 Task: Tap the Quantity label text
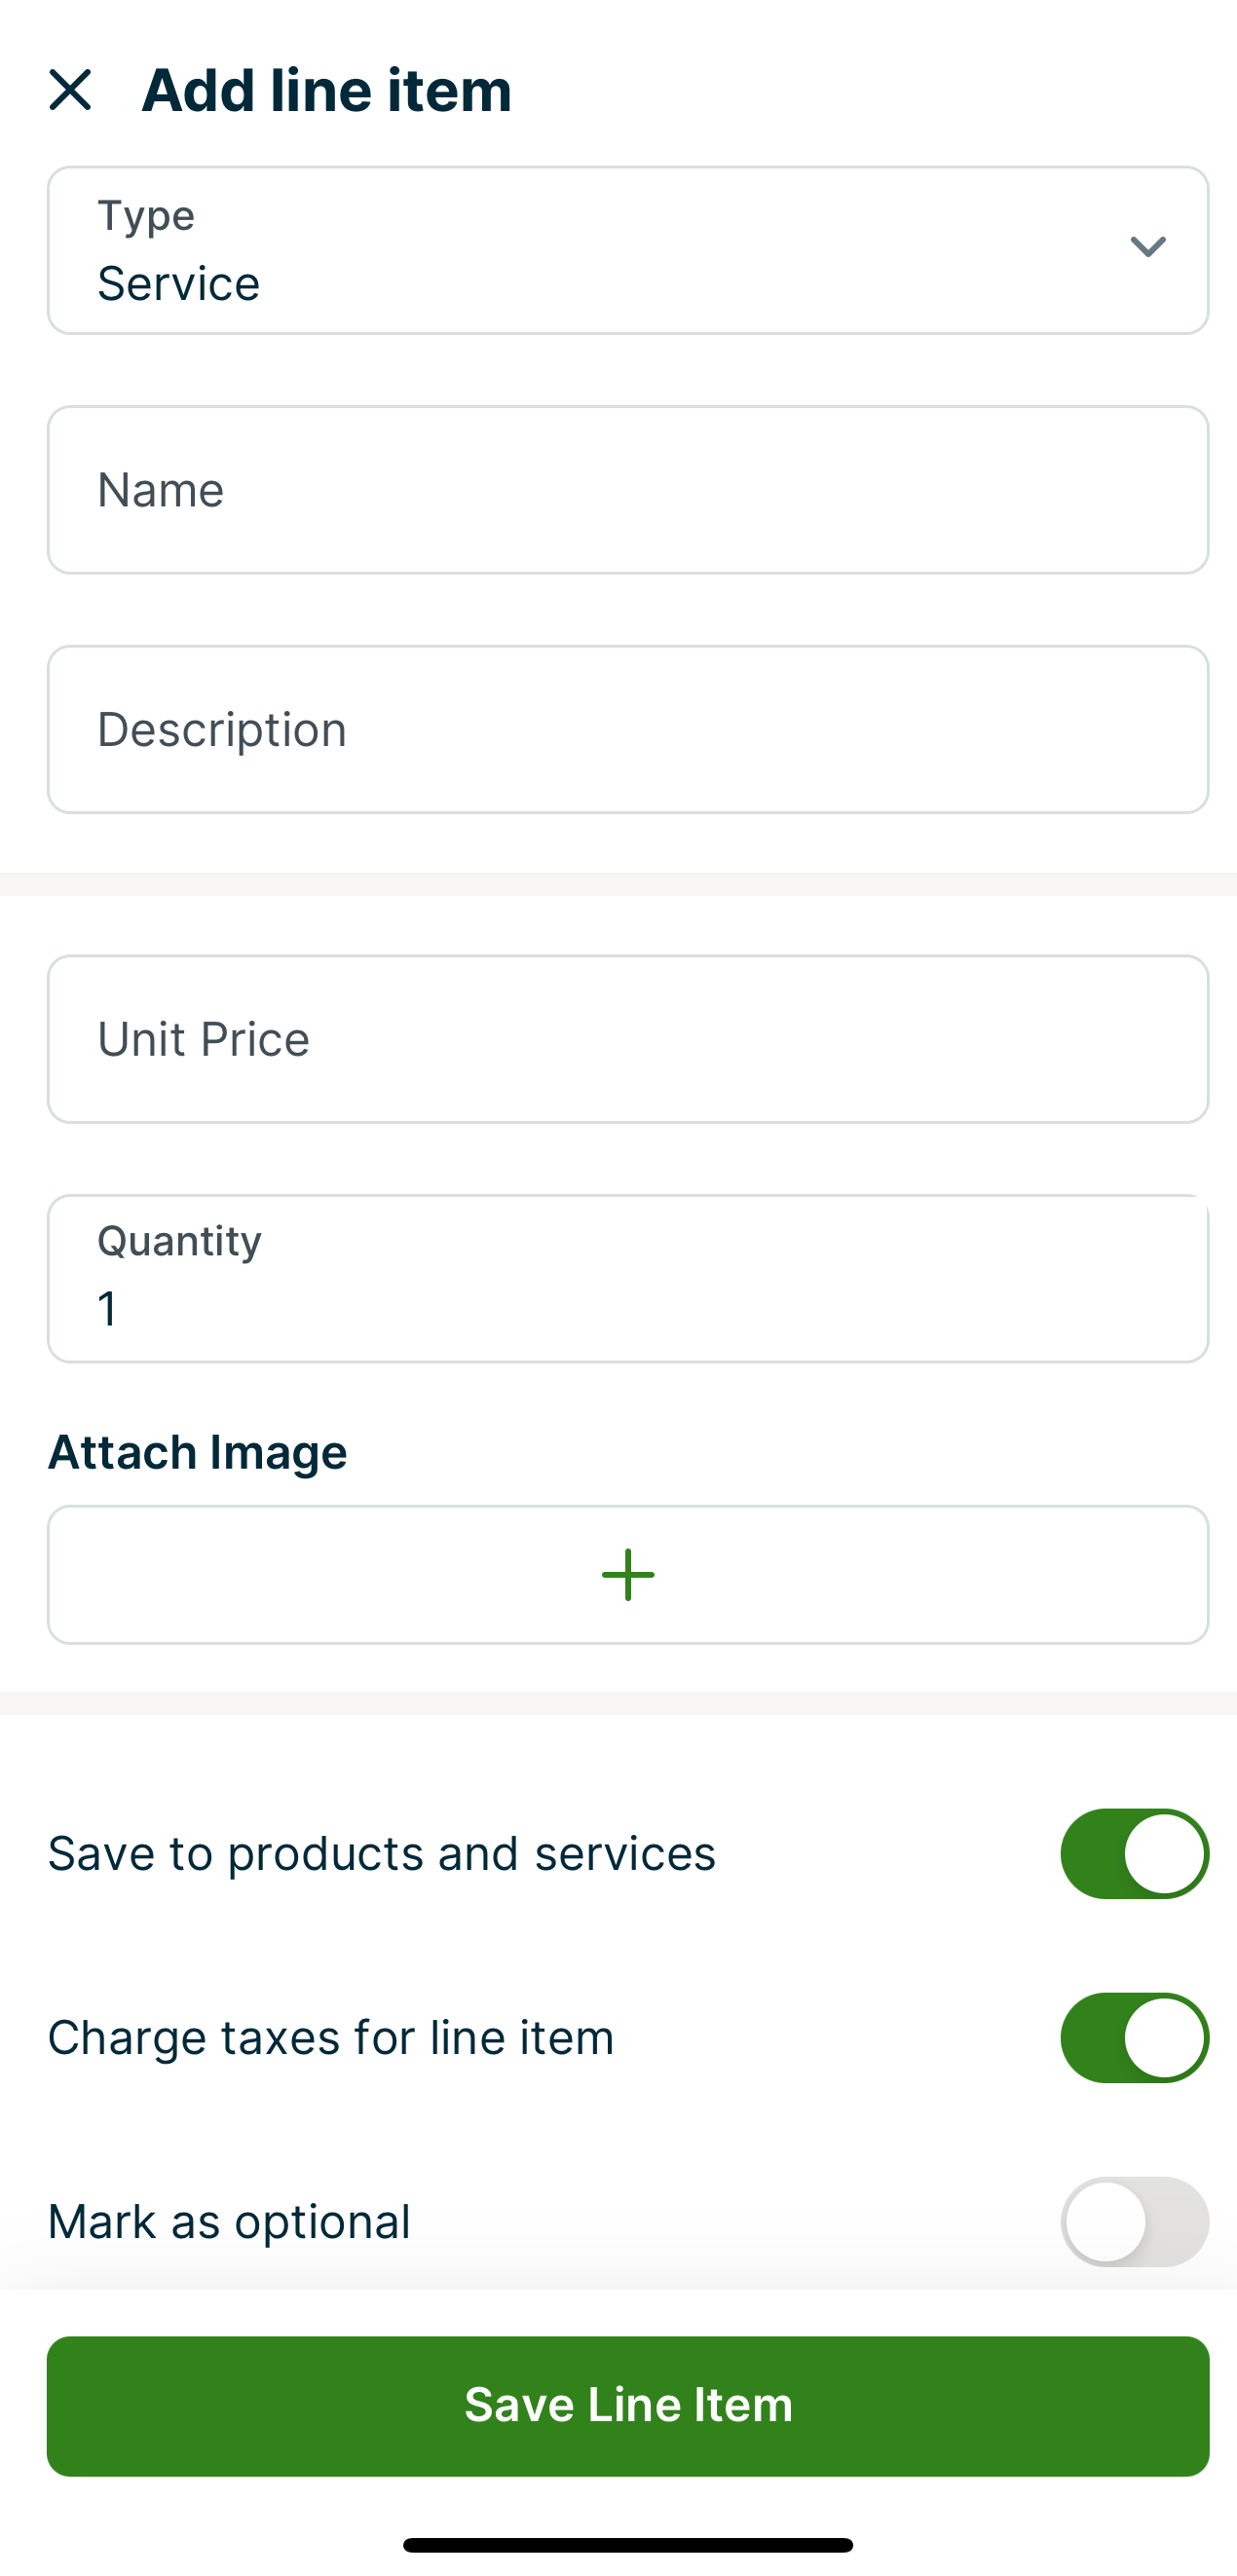(180, 1240)
